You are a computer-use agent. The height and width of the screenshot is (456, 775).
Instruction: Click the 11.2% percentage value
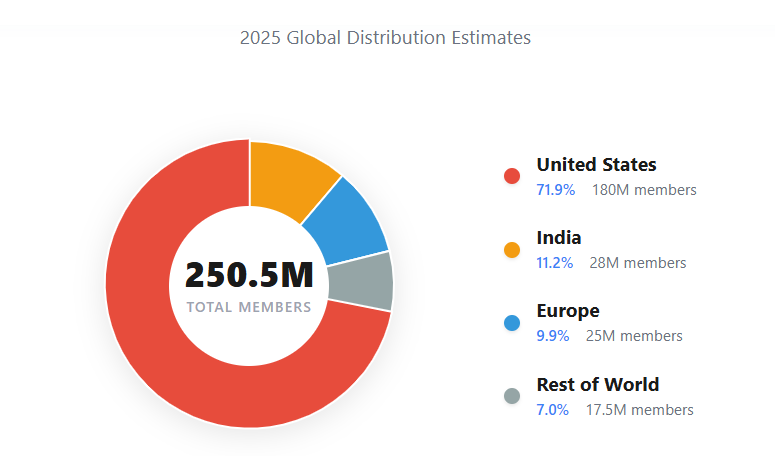555,263
